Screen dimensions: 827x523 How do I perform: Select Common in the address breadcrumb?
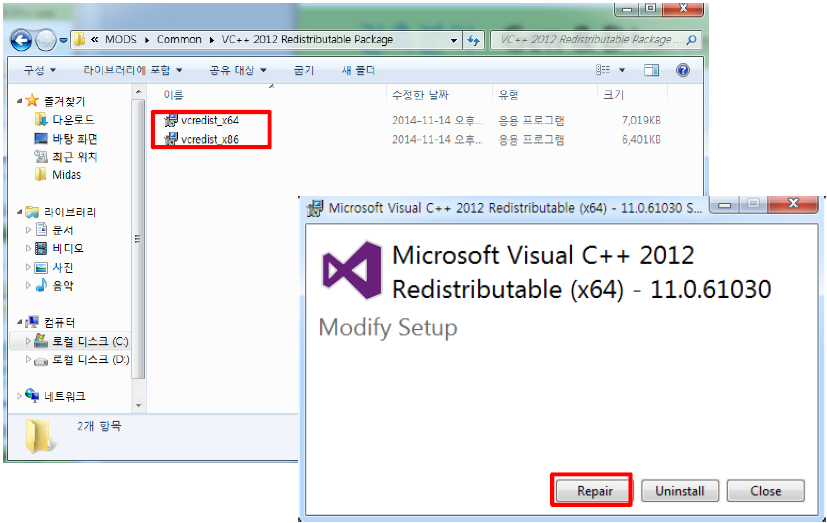179,40
